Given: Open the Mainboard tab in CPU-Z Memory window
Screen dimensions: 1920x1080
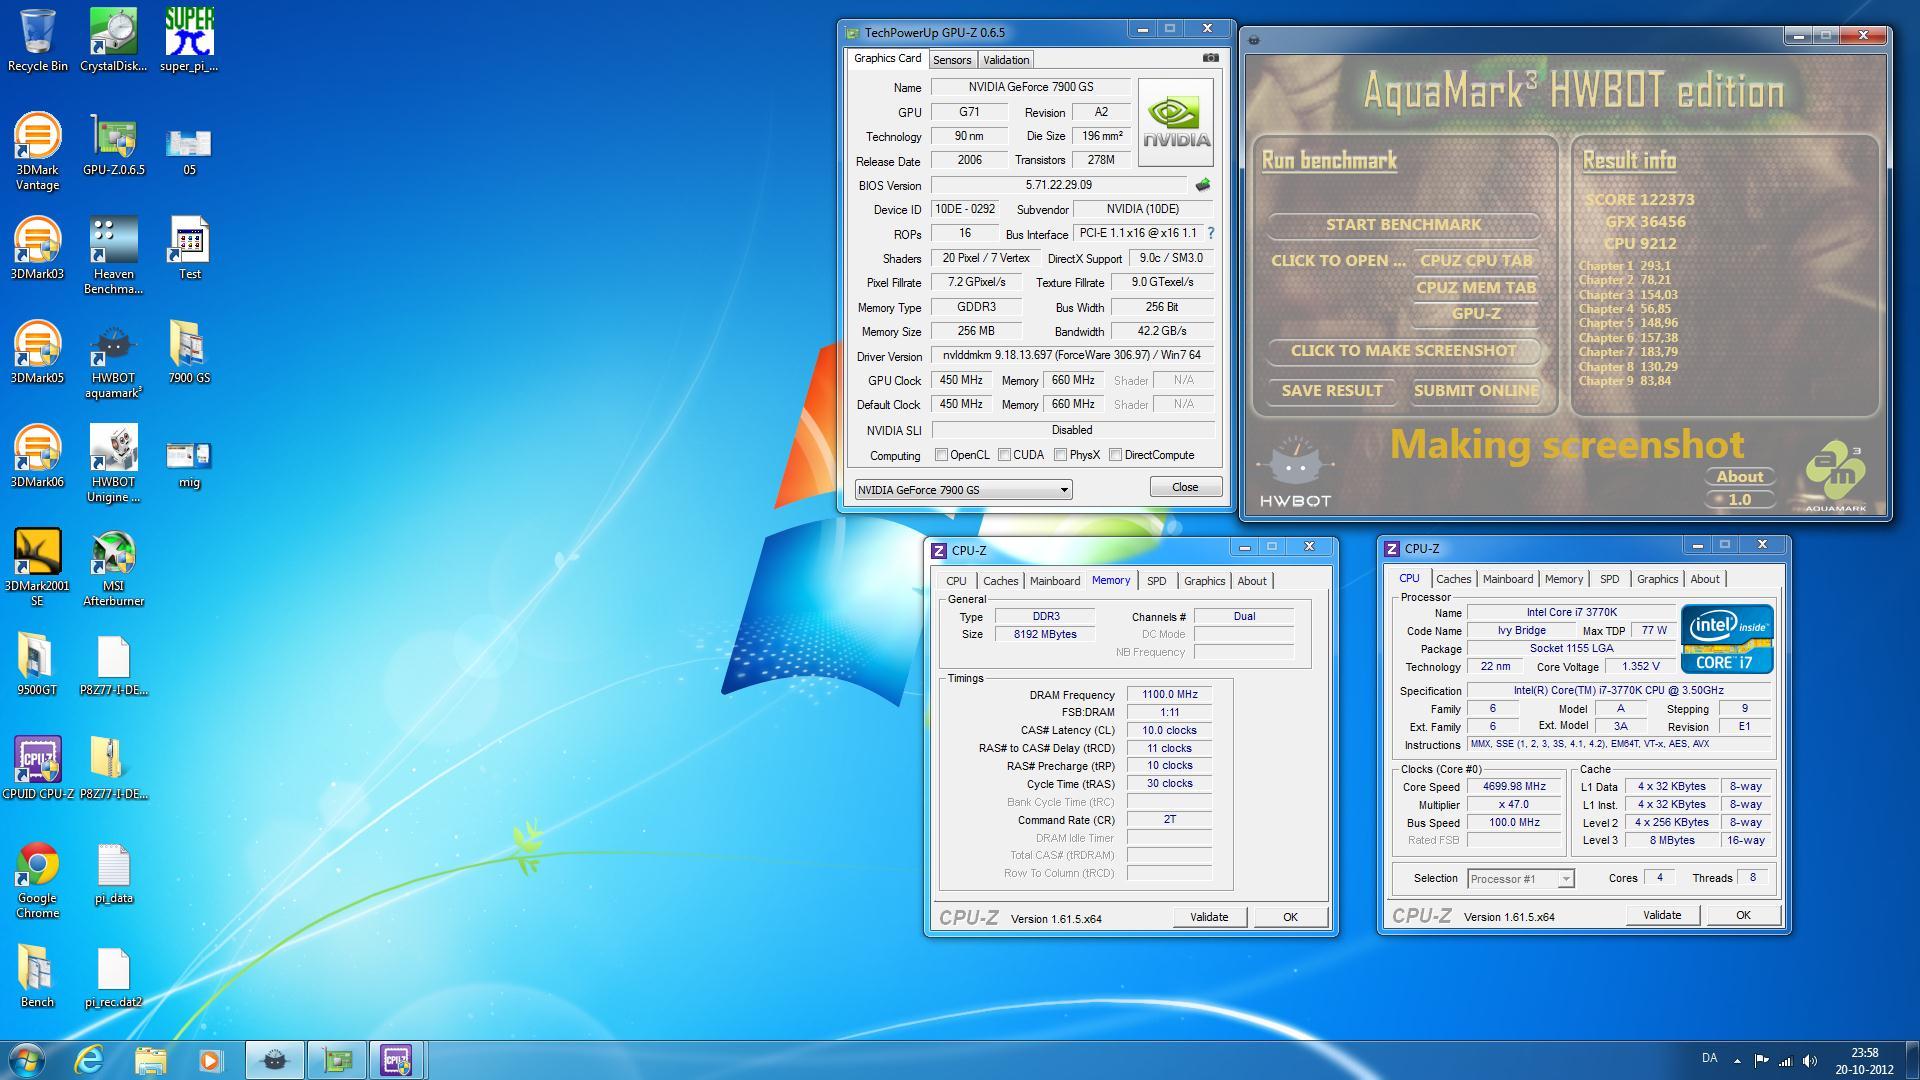Looking at the screenshot, I should click(x=1055, y=581).
